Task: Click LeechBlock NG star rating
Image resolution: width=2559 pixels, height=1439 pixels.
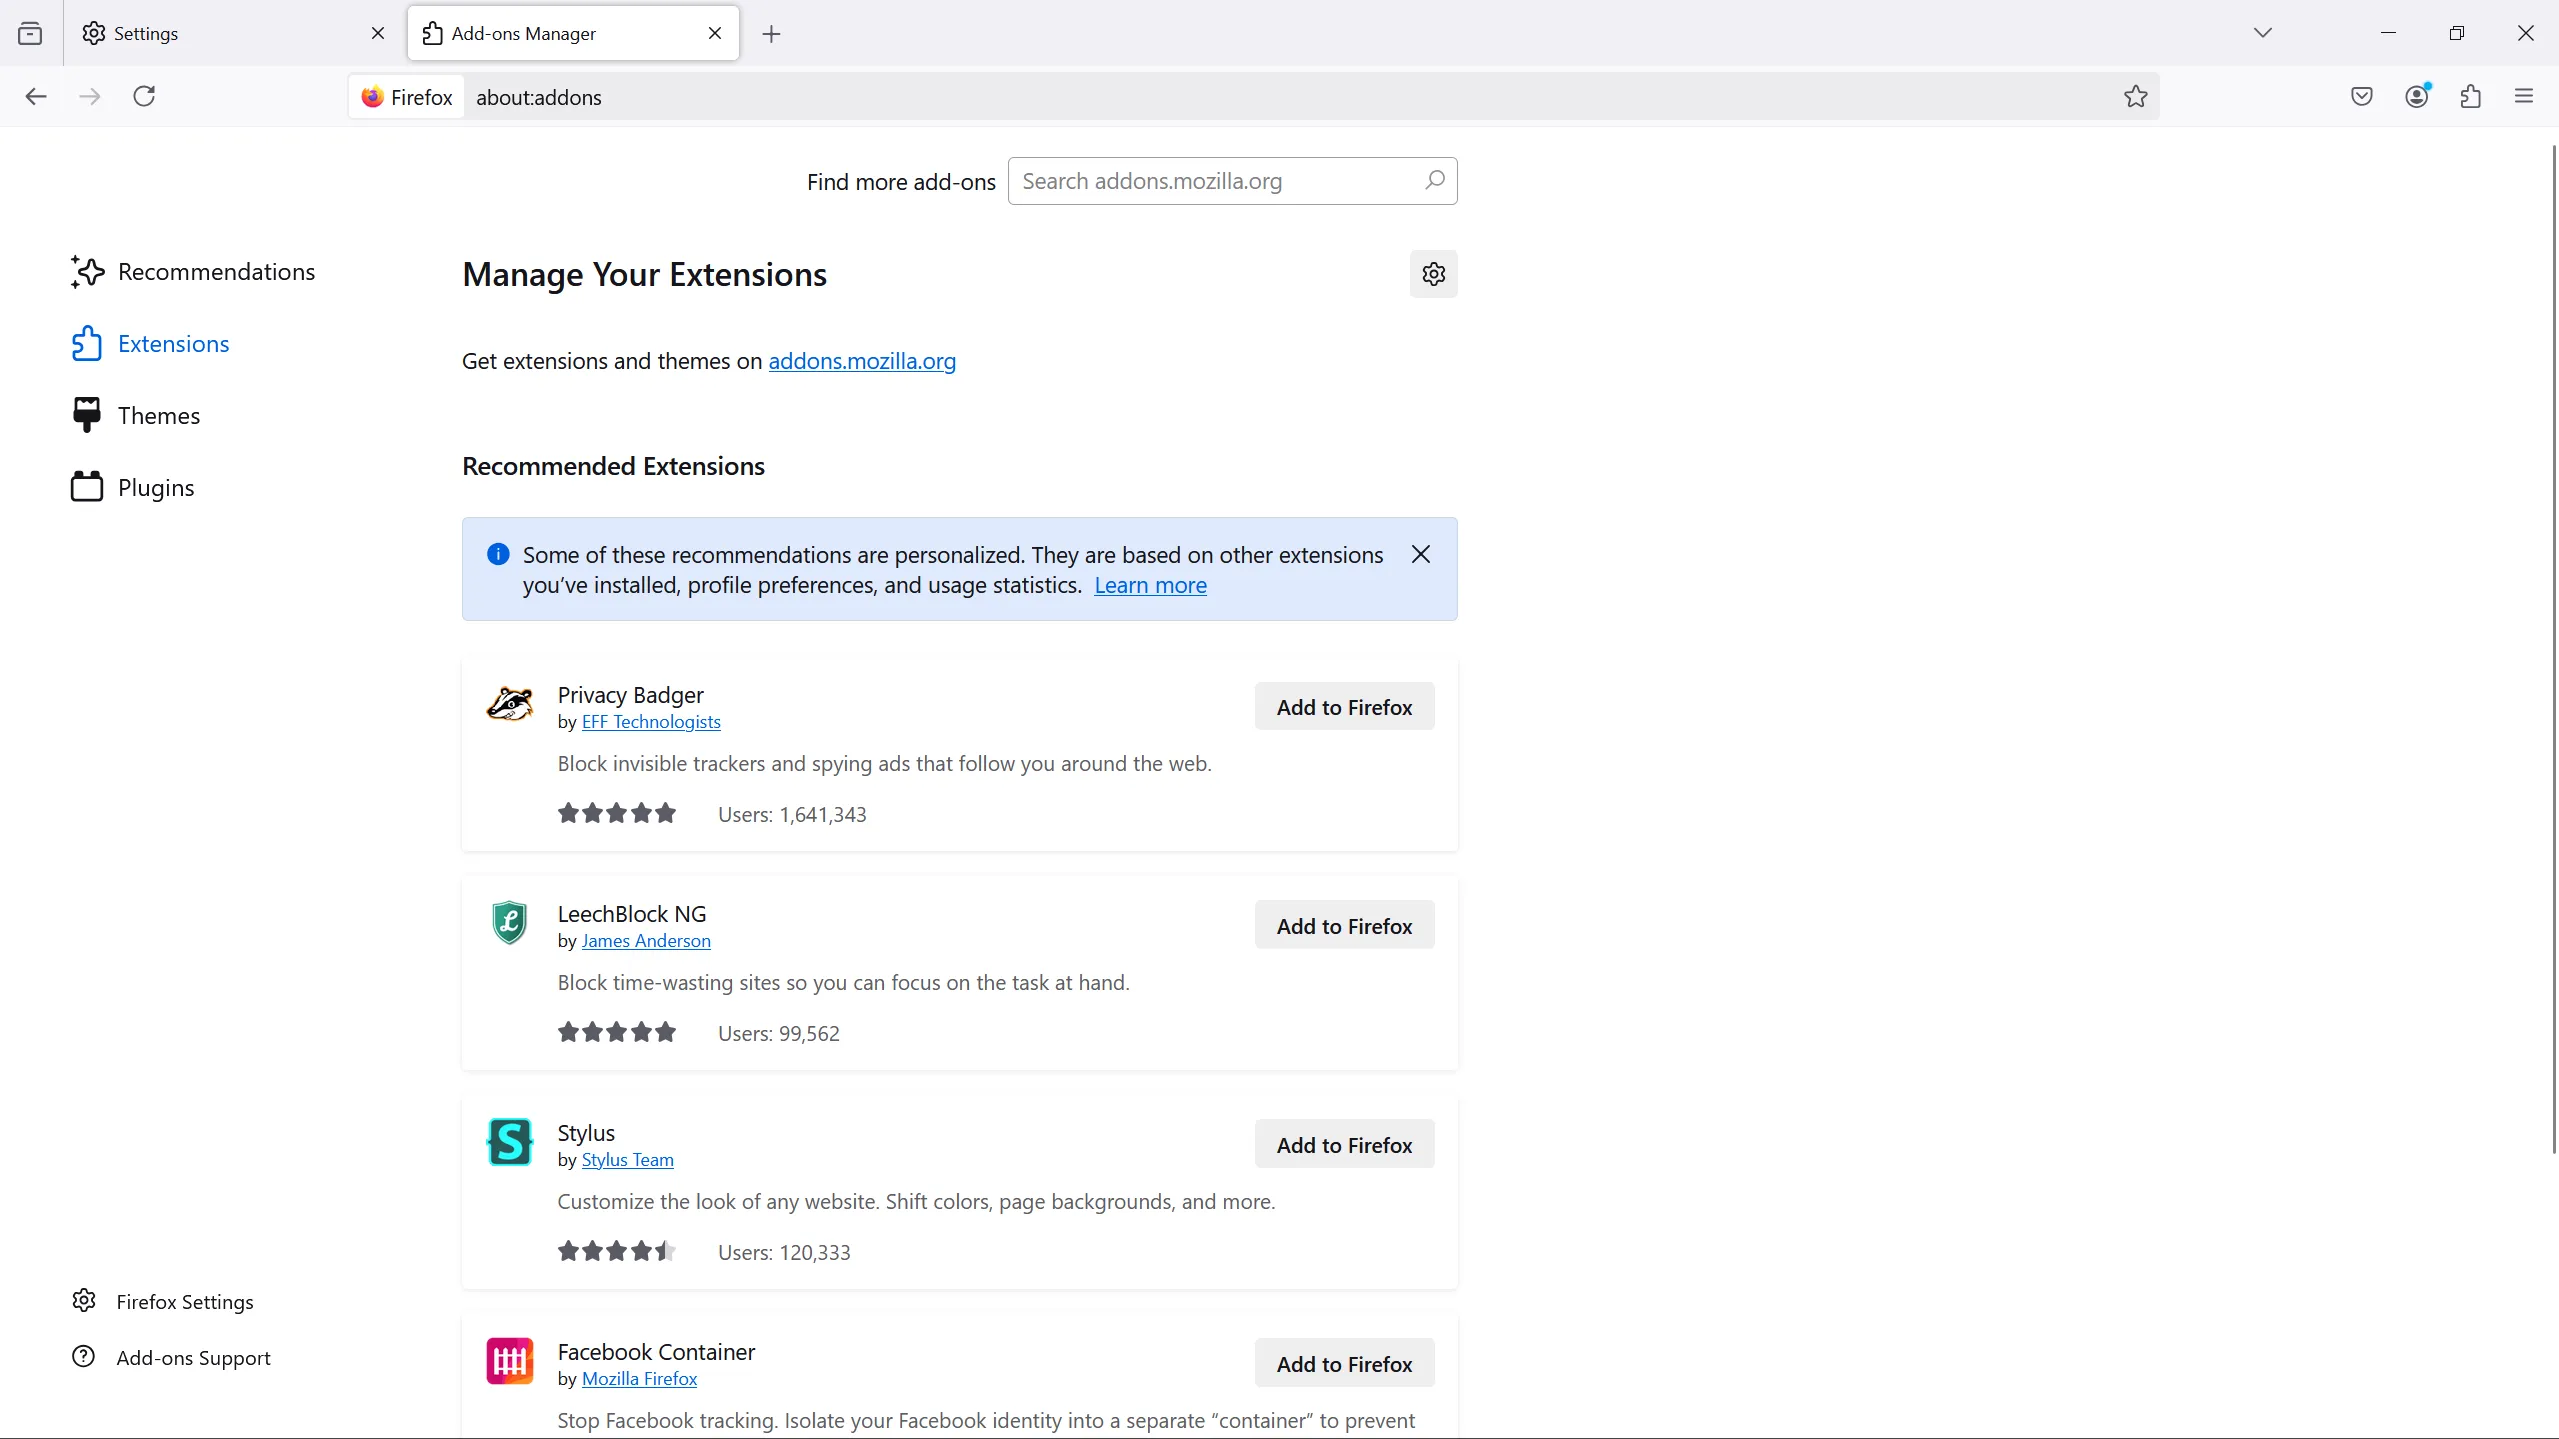Action: point(617,1033)
